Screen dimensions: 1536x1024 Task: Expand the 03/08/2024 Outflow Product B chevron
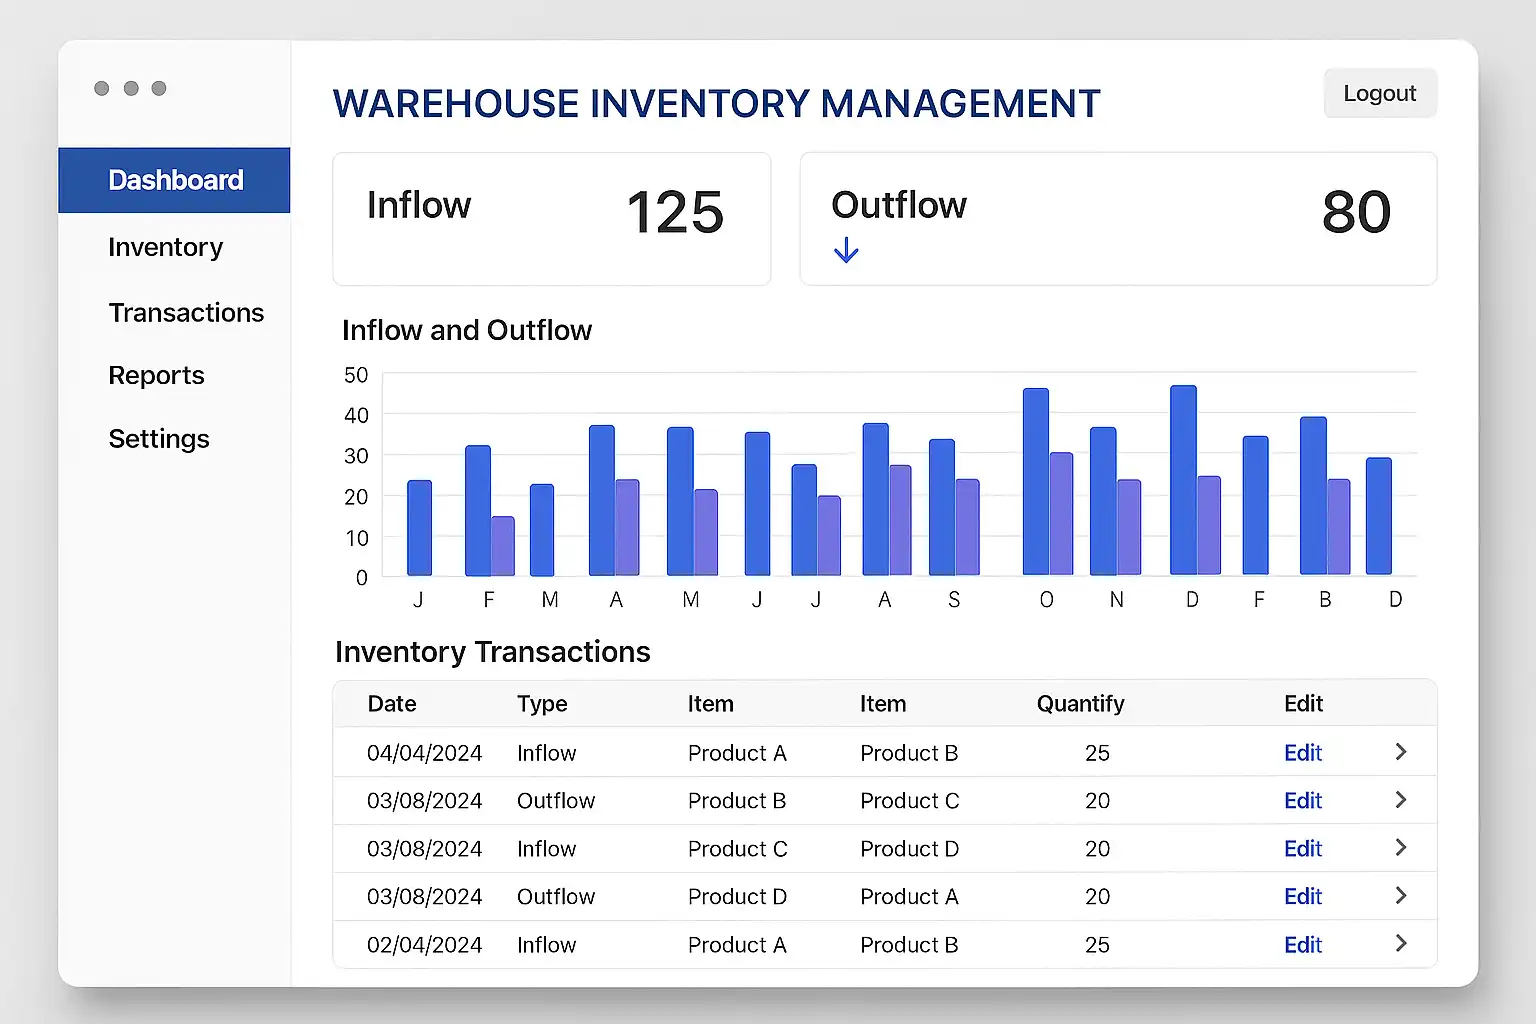(x=1400, y=800)
